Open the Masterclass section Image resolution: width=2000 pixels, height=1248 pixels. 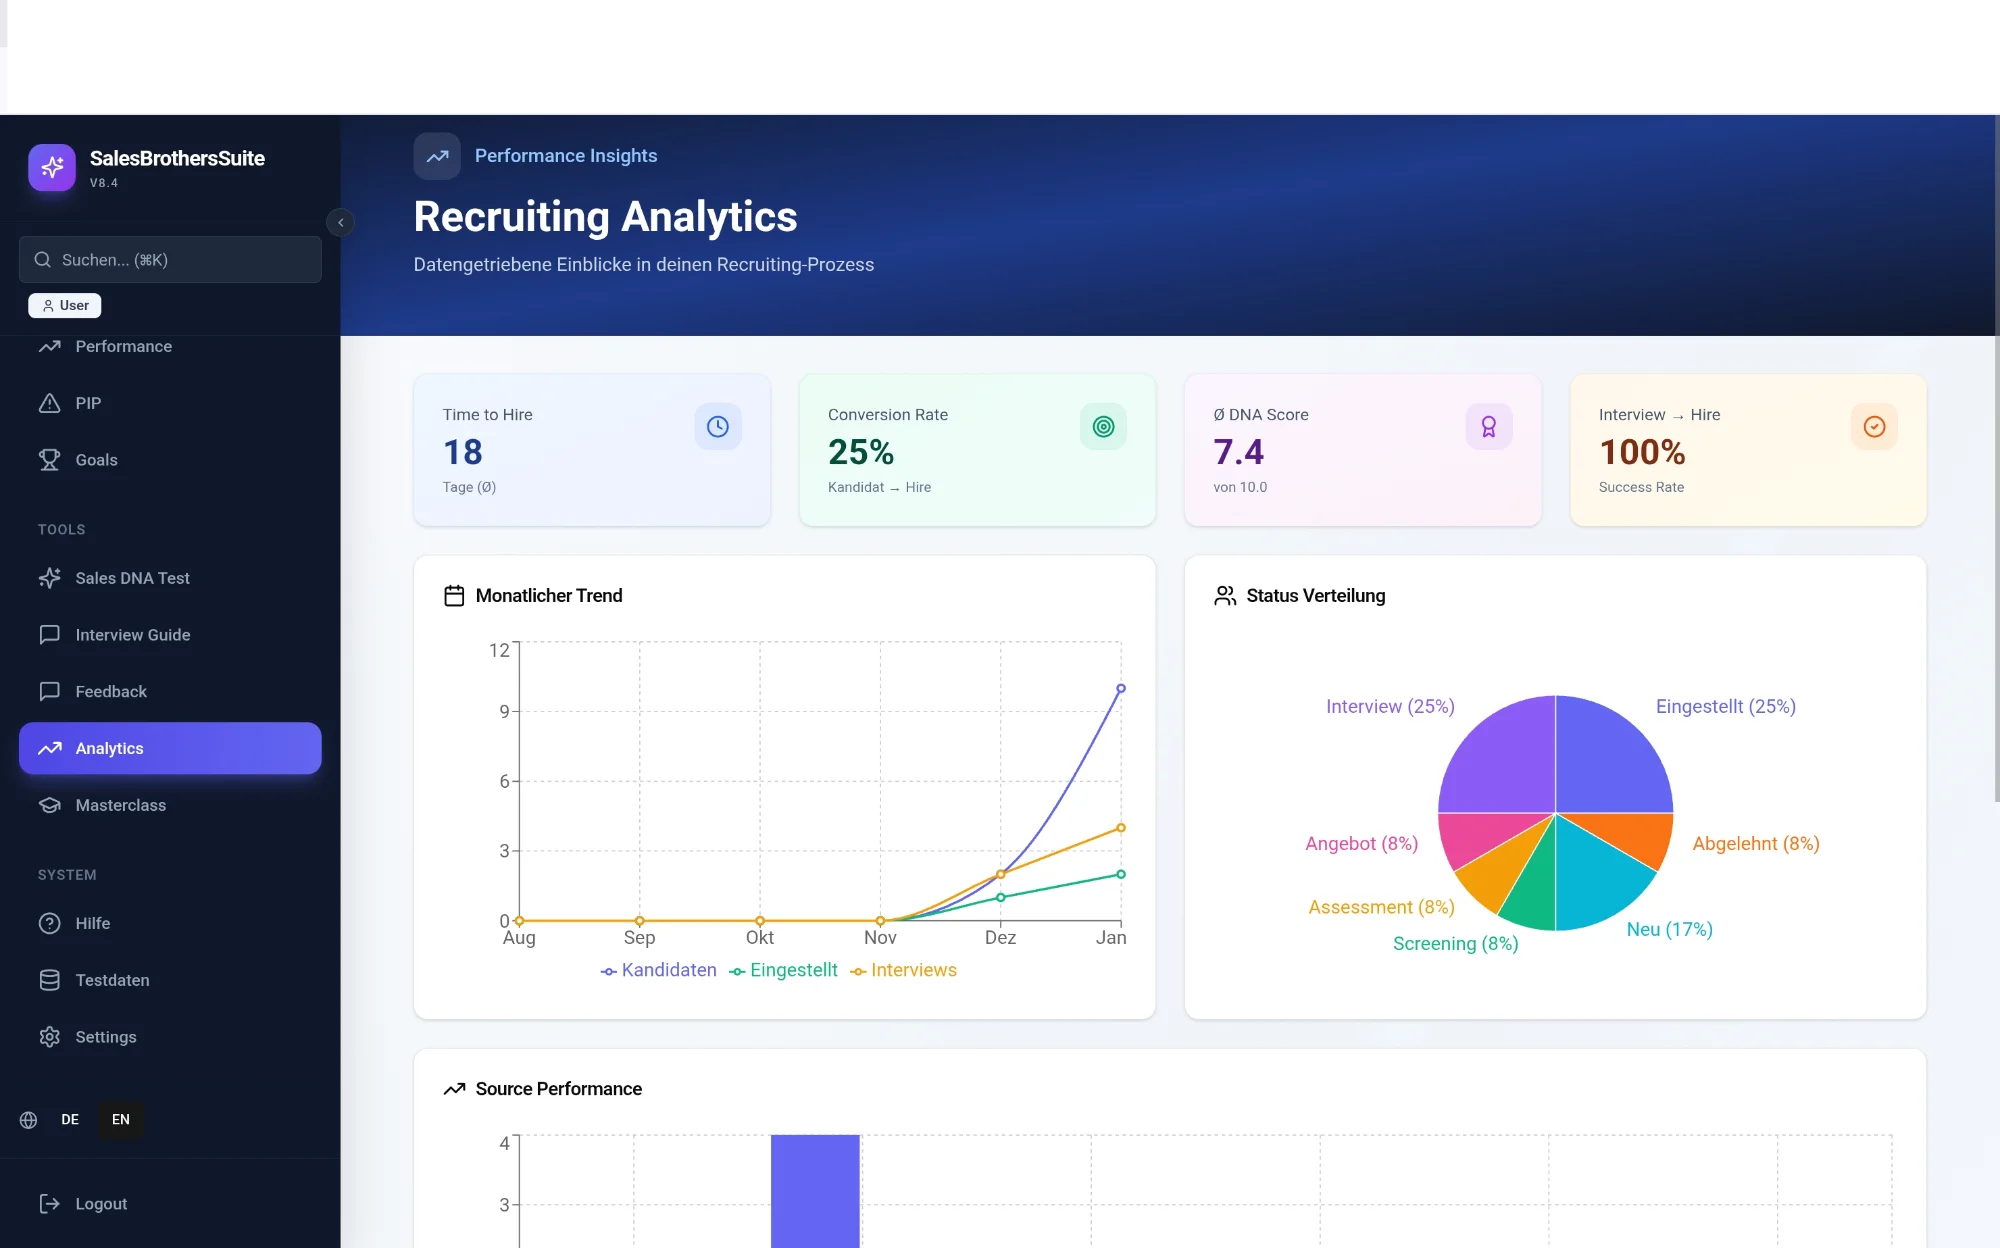(x=120, y=805)
